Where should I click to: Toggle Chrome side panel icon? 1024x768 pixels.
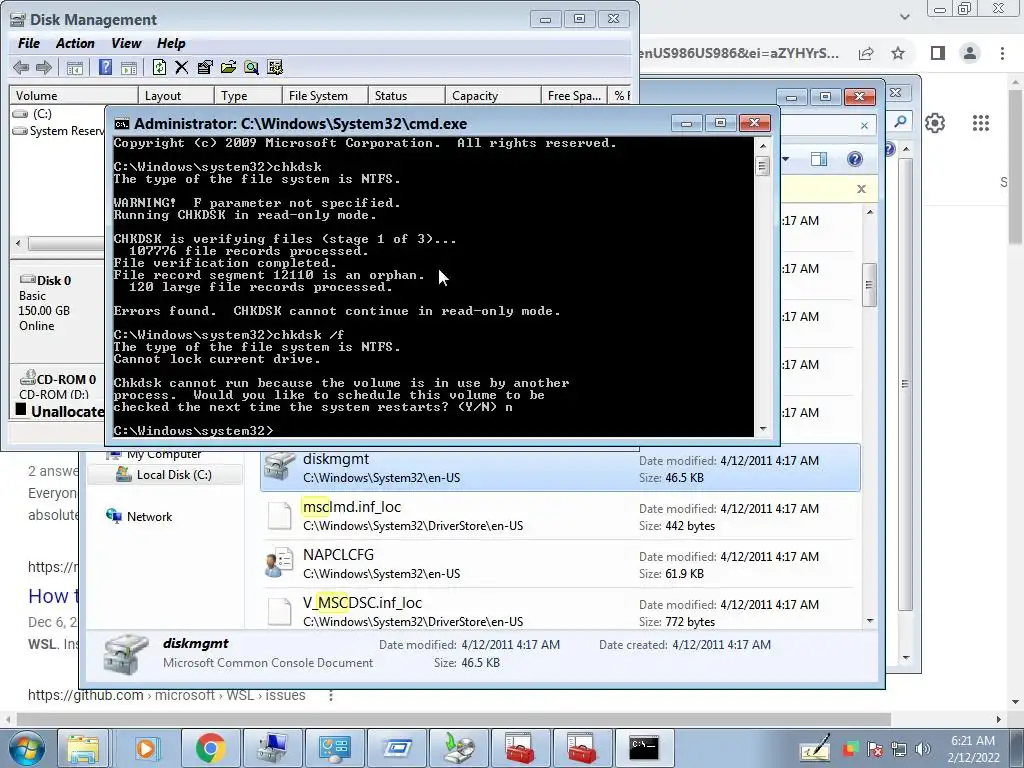[x=938, y=53]
